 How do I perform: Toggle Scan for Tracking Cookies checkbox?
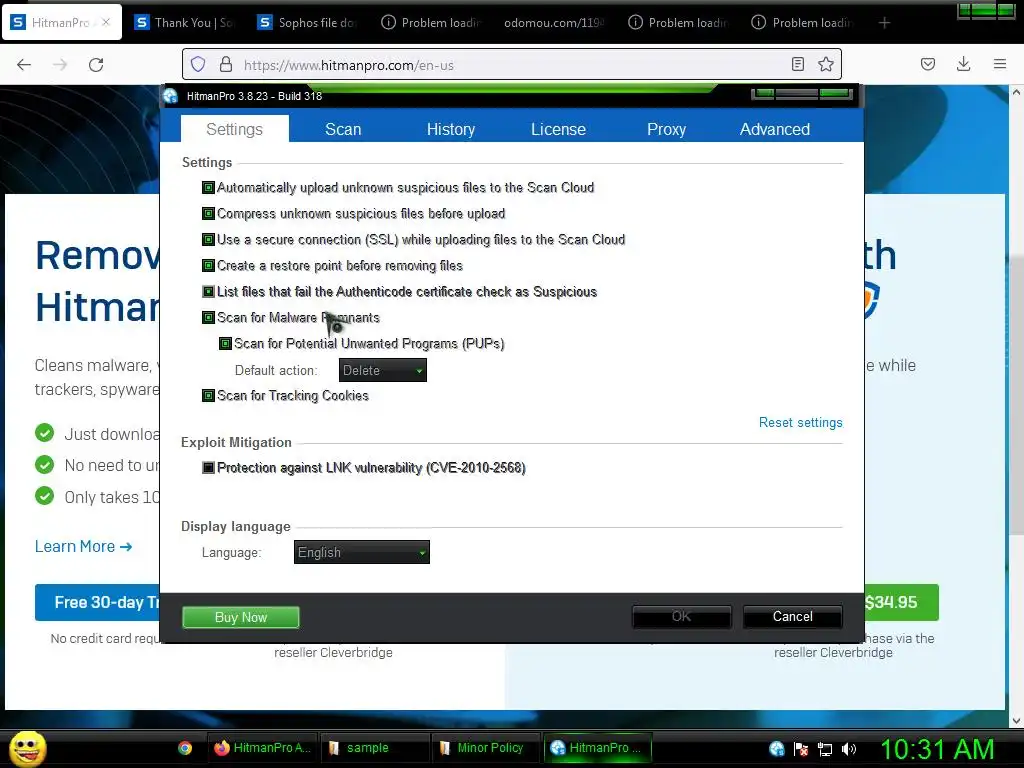[208, 395]
